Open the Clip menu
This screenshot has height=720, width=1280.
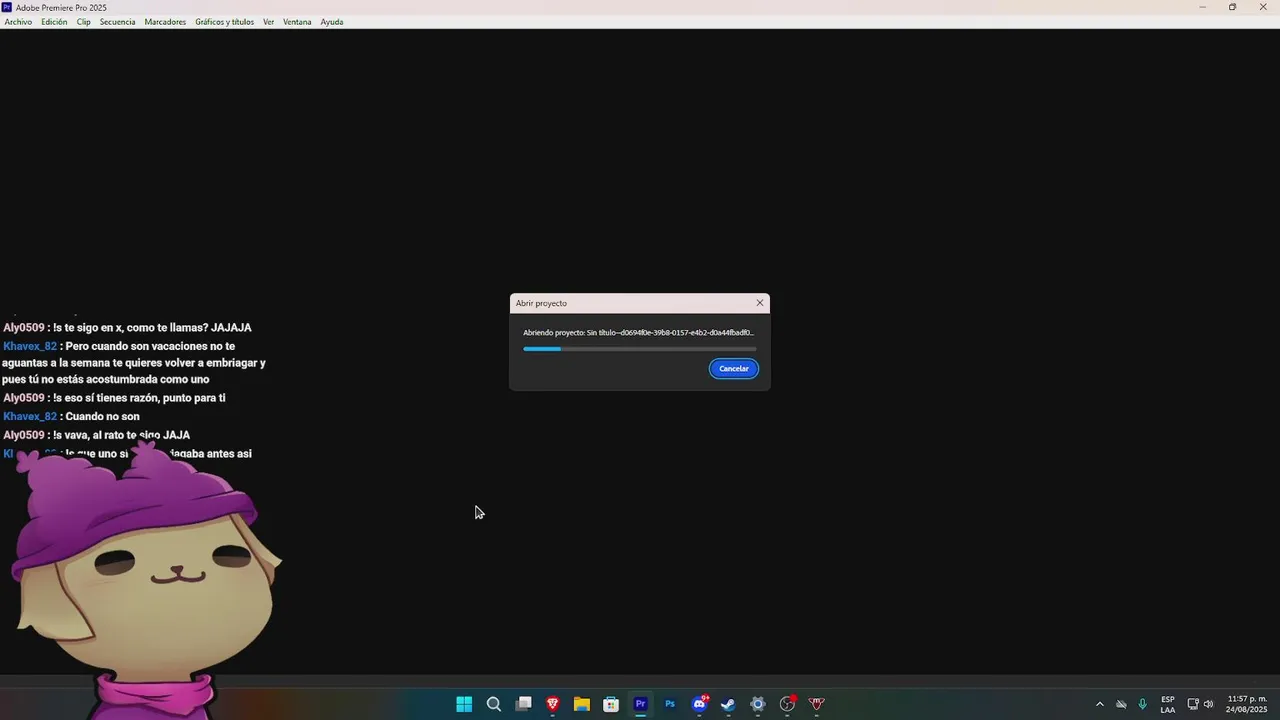pyautogui.click(x=84, y=22)
